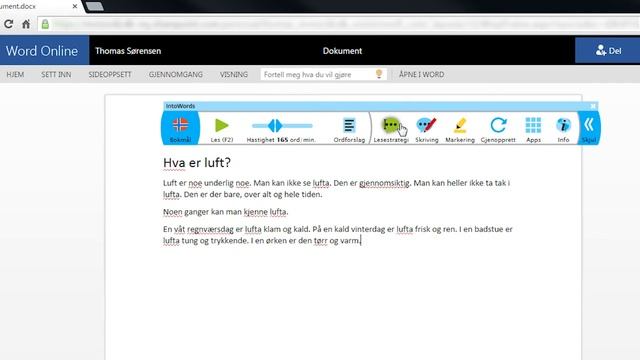Click the word 'trykkende' in last paragraph
The width and height of the screenshot is (640, 360).
pyautogui.click(x=229, y=241)
